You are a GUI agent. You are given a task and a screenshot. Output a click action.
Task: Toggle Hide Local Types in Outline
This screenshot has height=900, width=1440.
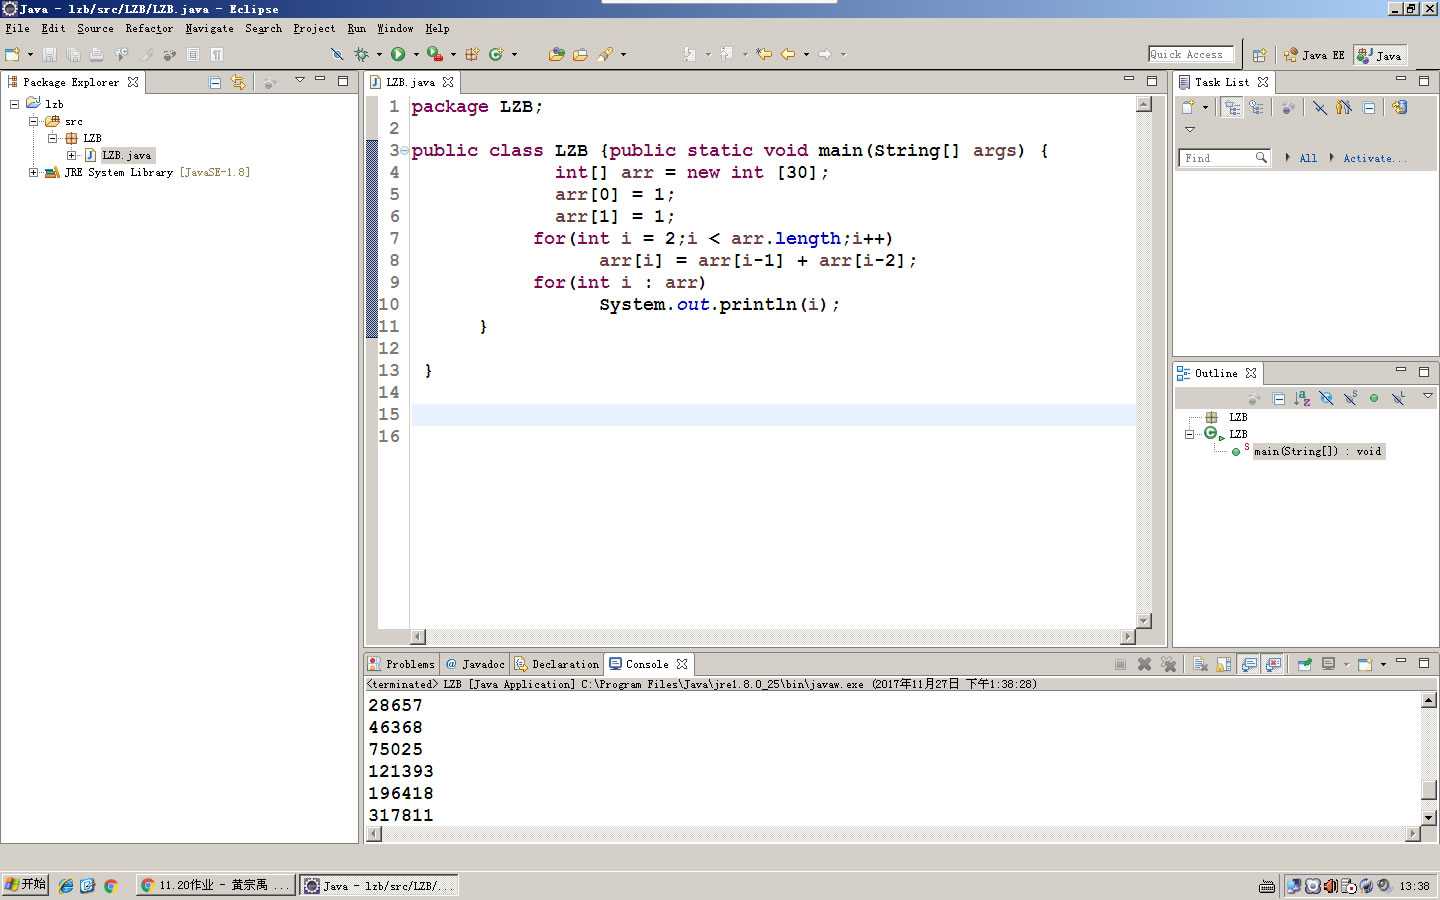pos(1398,398)
